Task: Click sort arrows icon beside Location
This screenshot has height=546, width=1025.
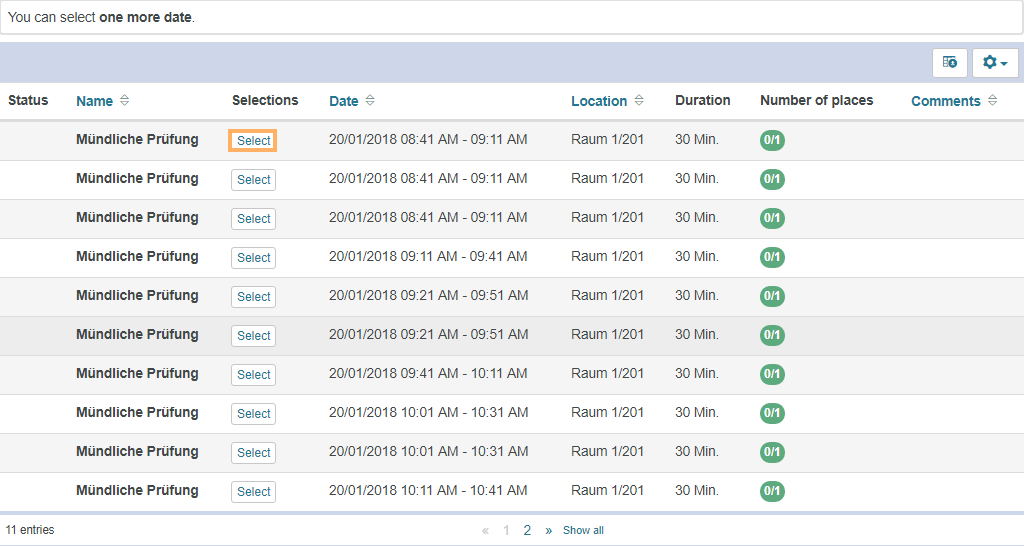Action: coord(639,101)
